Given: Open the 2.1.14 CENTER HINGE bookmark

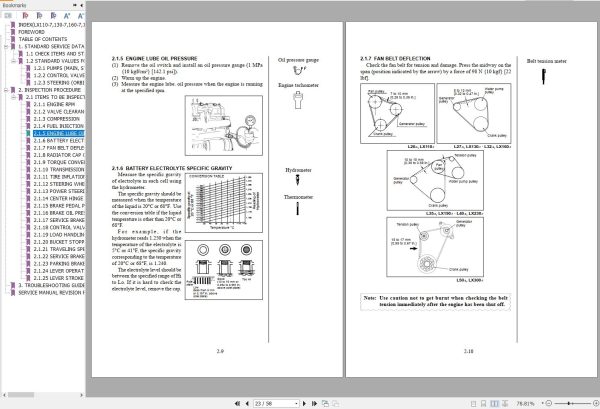Looking at the screenshot, I should pyautogui.click(x=59, y=199).
